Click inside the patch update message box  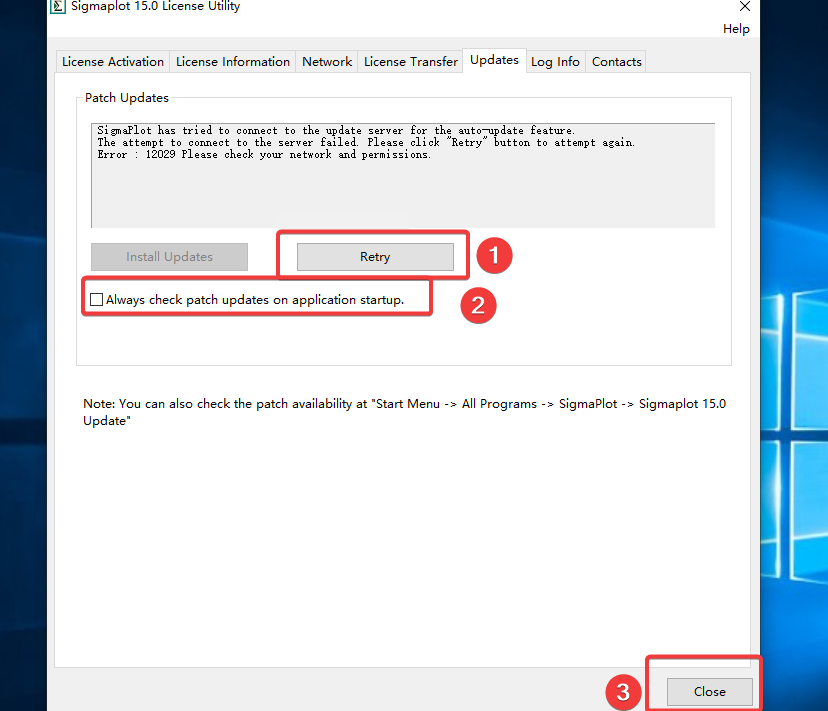(x=403, y=175)
